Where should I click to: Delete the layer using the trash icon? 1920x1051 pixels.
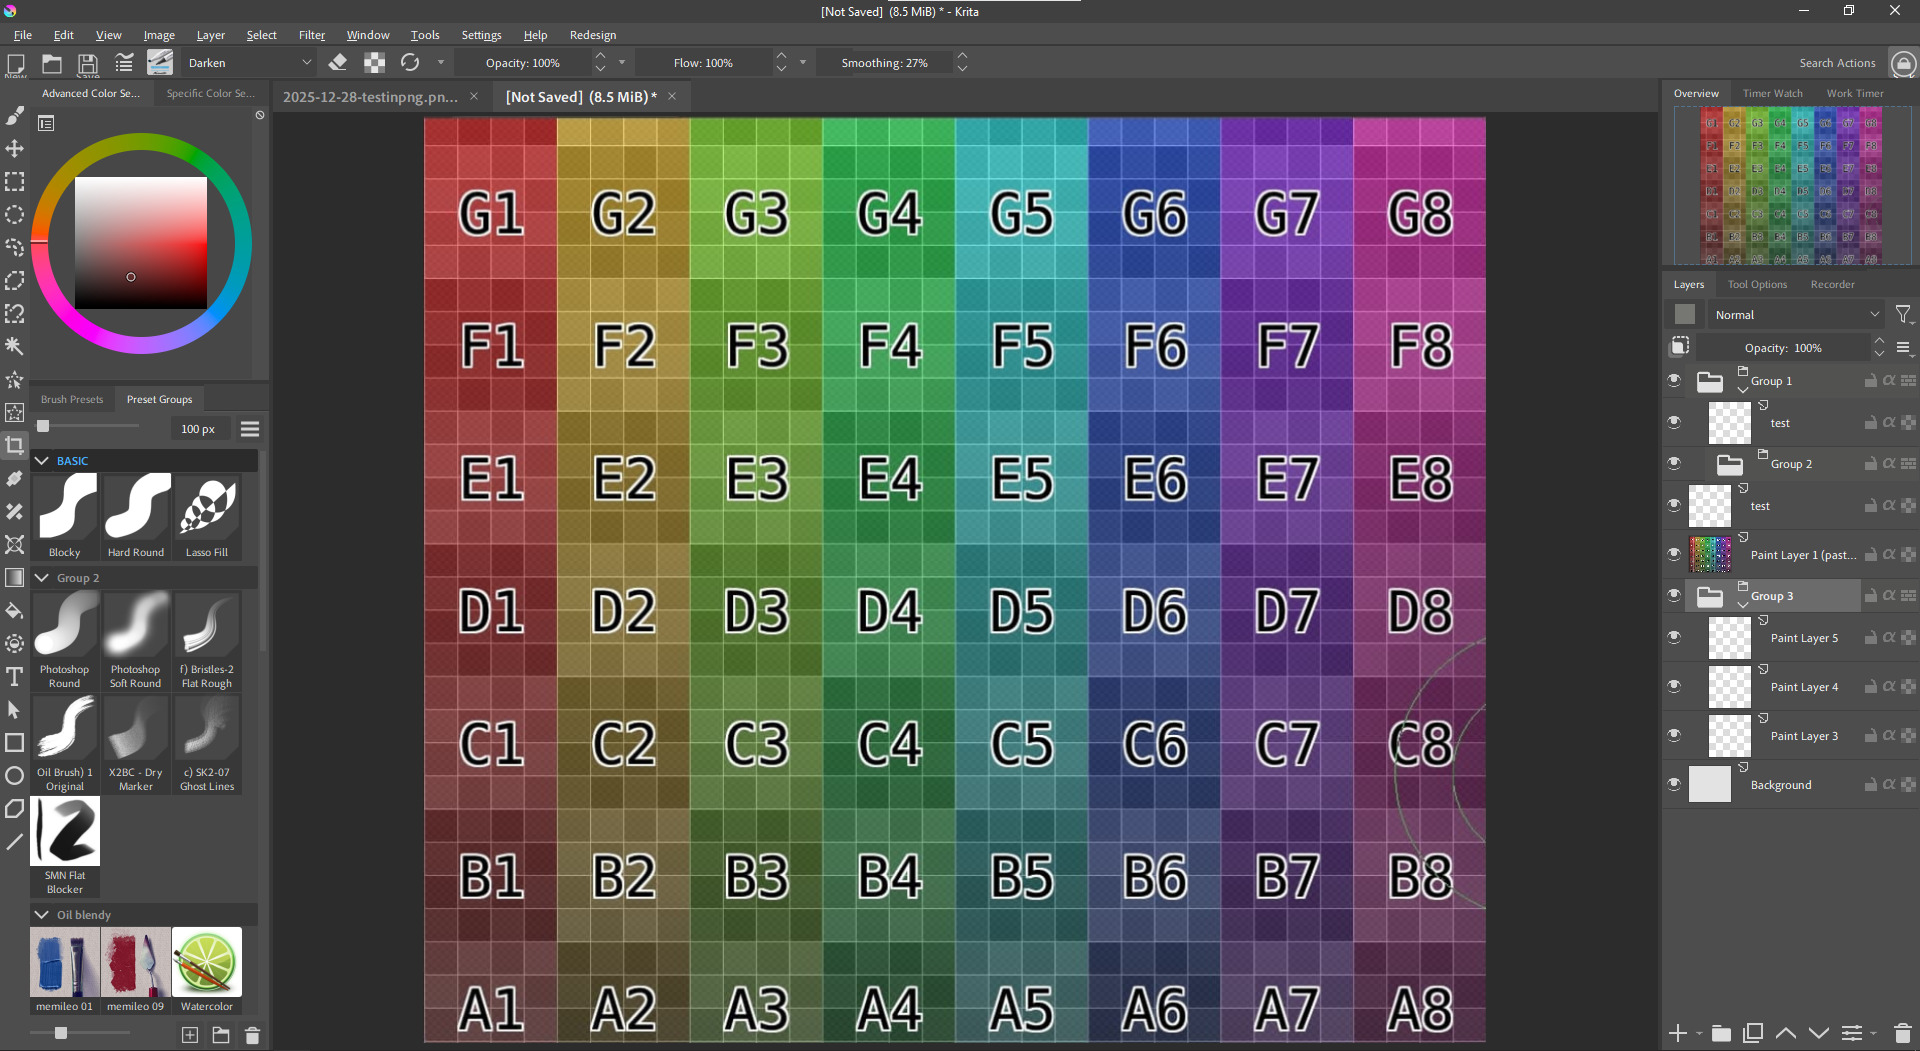(1902, 1033)
